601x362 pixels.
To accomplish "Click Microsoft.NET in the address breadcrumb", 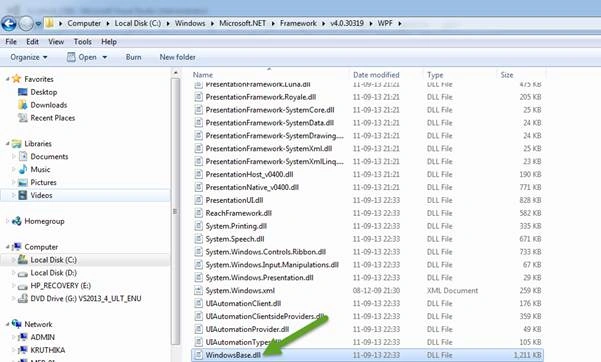I will (242, 23).
